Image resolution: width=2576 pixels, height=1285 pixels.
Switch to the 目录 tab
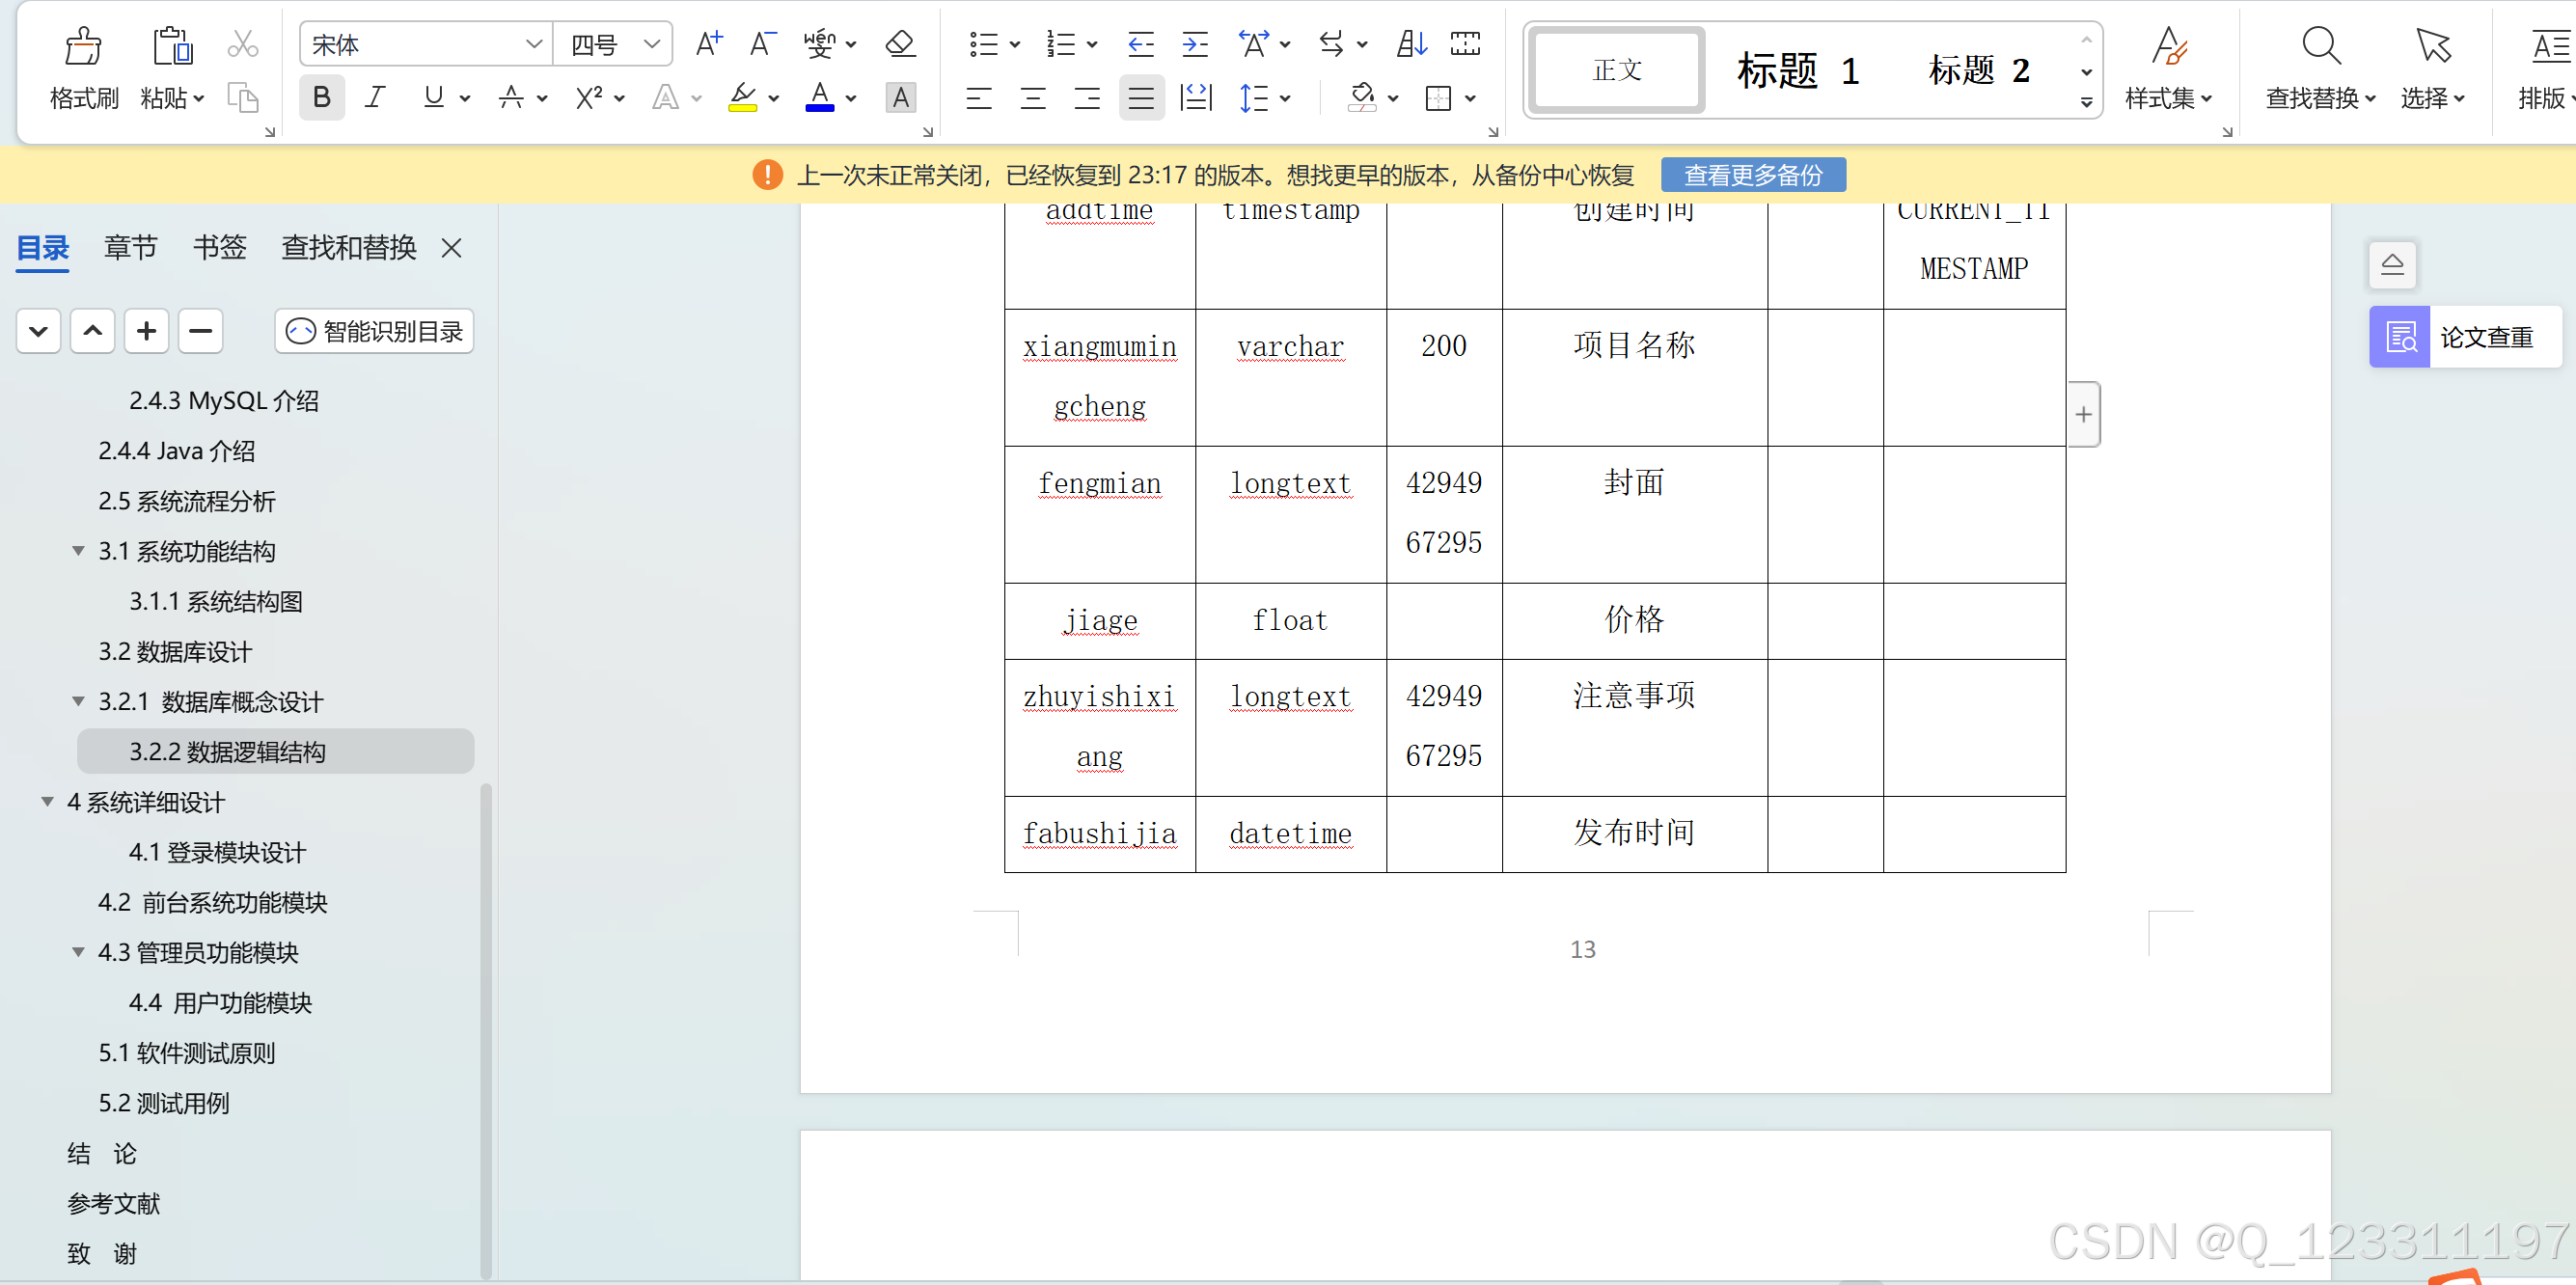tap(43, 247)
